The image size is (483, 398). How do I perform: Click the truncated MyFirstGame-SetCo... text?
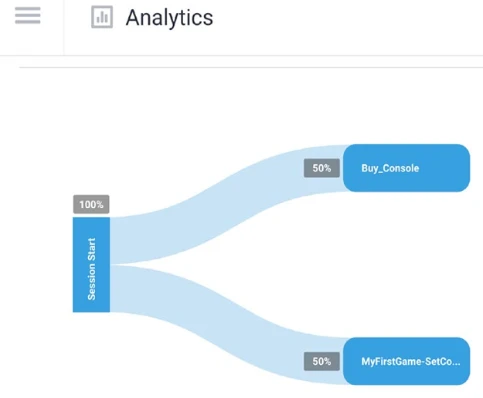click(411, 361)
